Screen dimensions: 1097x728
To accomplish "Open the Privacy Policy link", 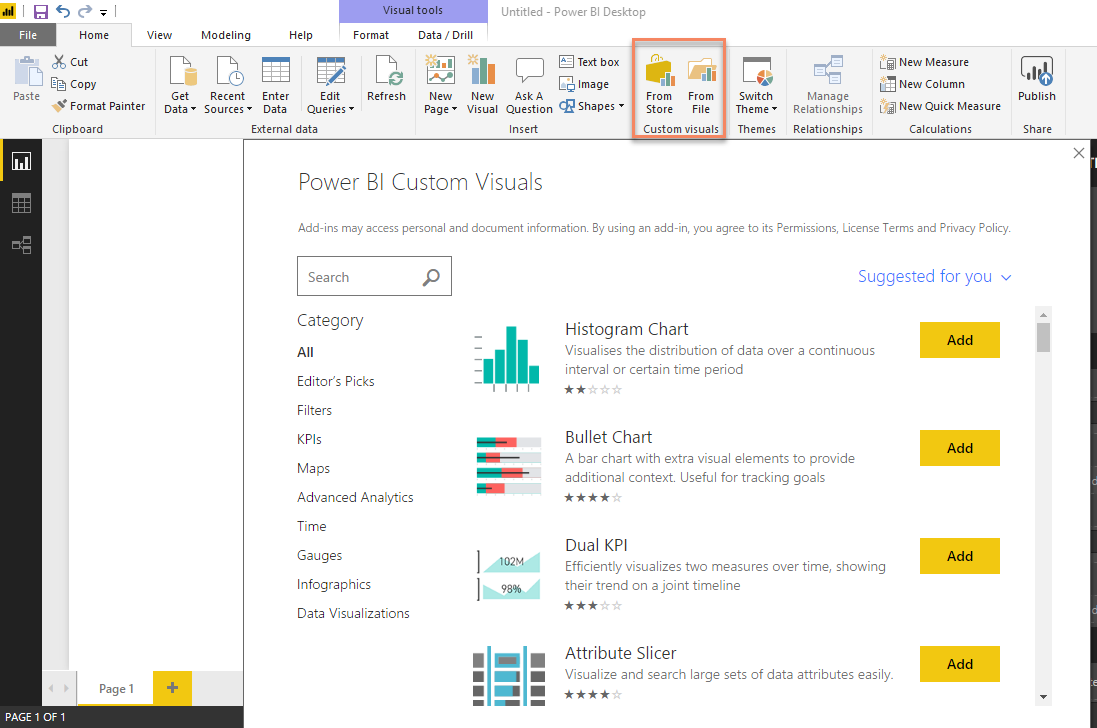I will [x=971, y=227].
